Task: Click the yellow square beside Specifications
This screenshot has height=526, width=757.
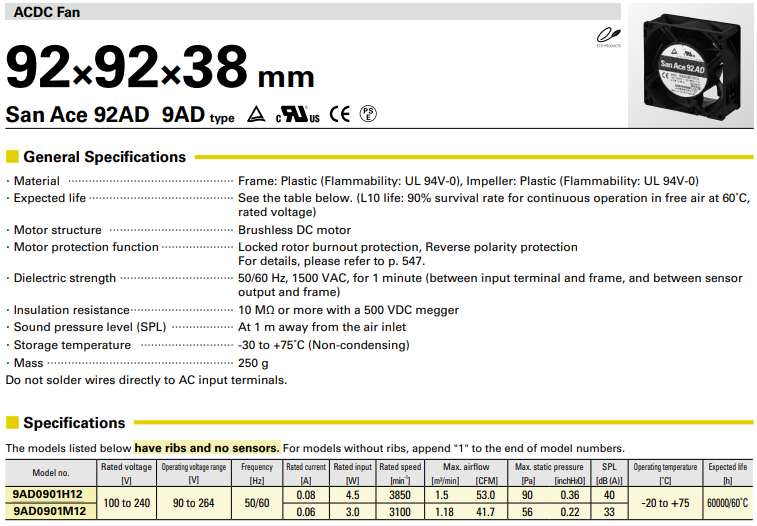Action: coord(12,423)
